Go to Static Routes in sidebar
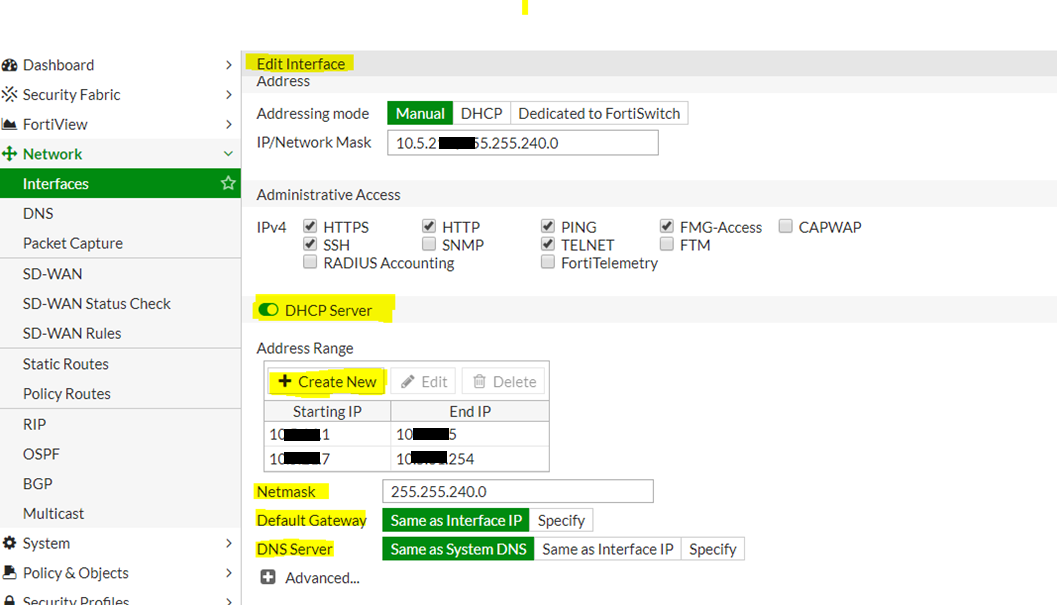 [66, 364]
